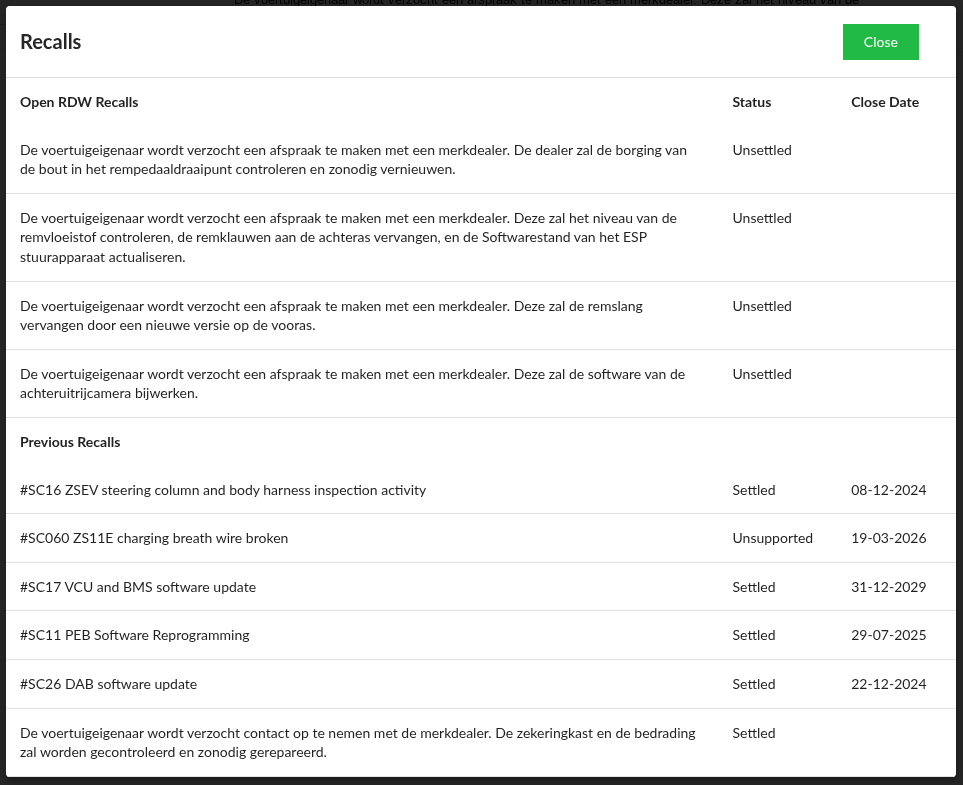Click "Settled" status of the #SC16 recall

click(x=754, y=490)
